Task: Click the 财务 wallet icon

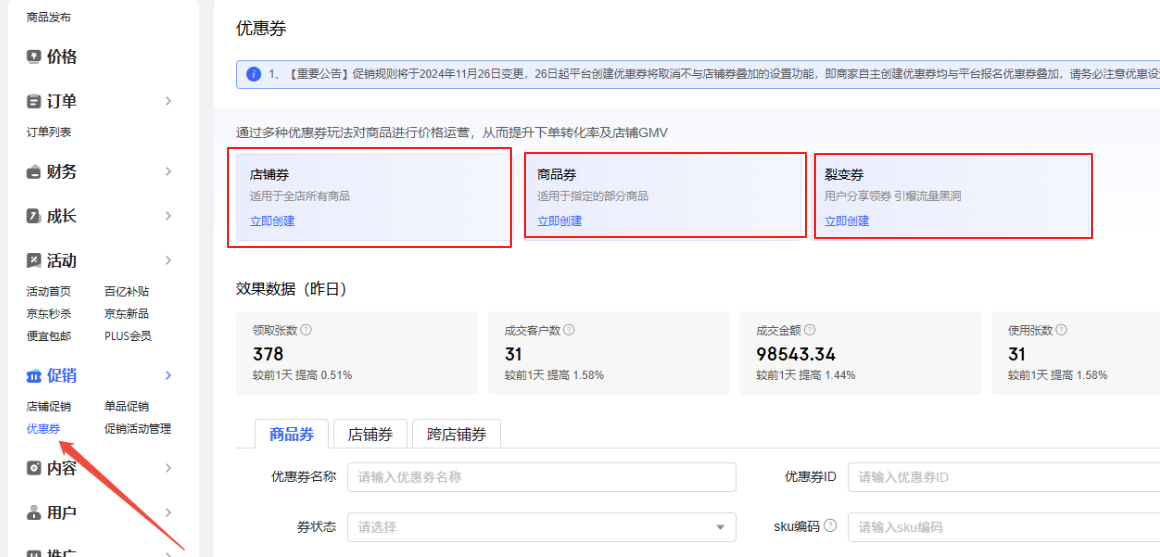Action: (34, 172)
